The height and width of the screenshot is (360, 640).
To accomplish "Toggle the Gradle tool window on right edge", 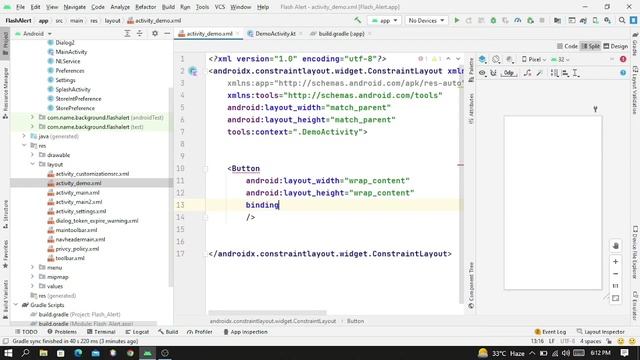I will coord(635,44).
